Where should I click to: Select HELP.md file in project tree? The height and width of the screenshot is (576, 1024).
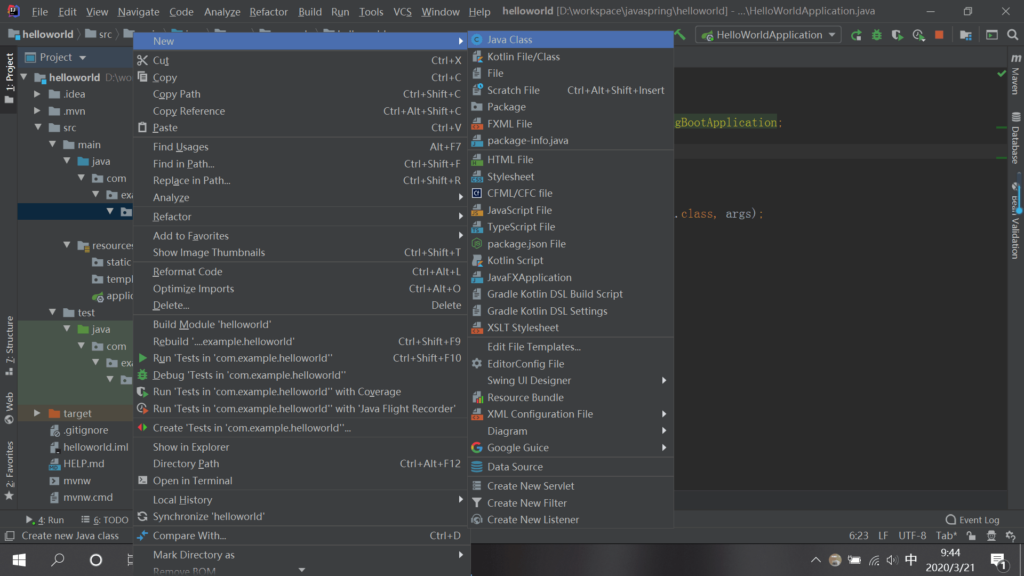pos(84,464)
